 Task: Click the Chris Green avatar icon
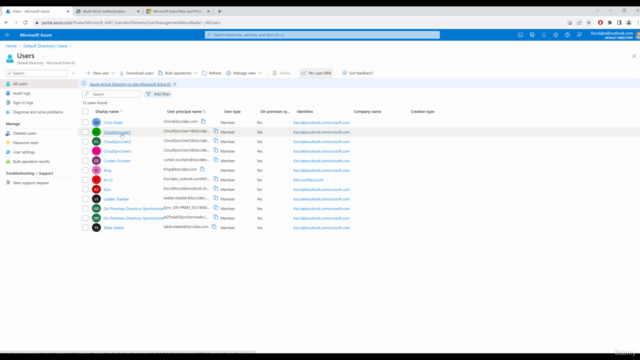coord(96,122)
